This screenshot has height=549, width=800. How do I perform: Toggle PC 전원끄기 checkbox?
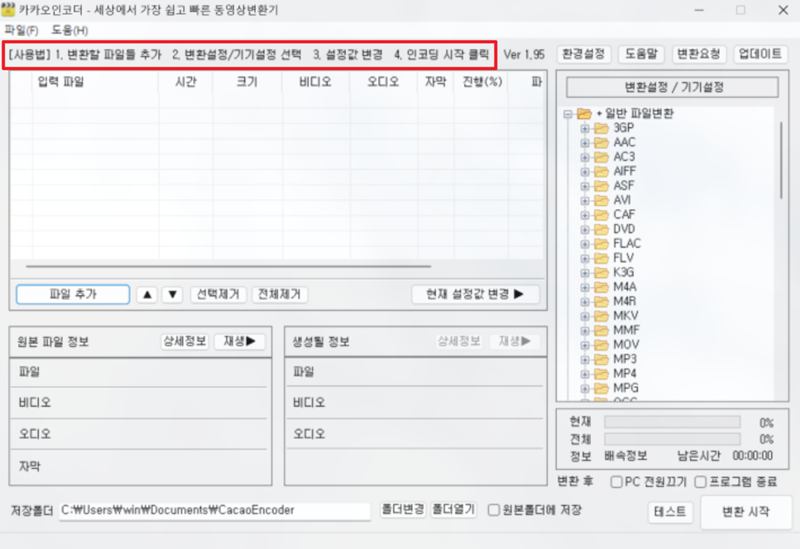[616, 482]
